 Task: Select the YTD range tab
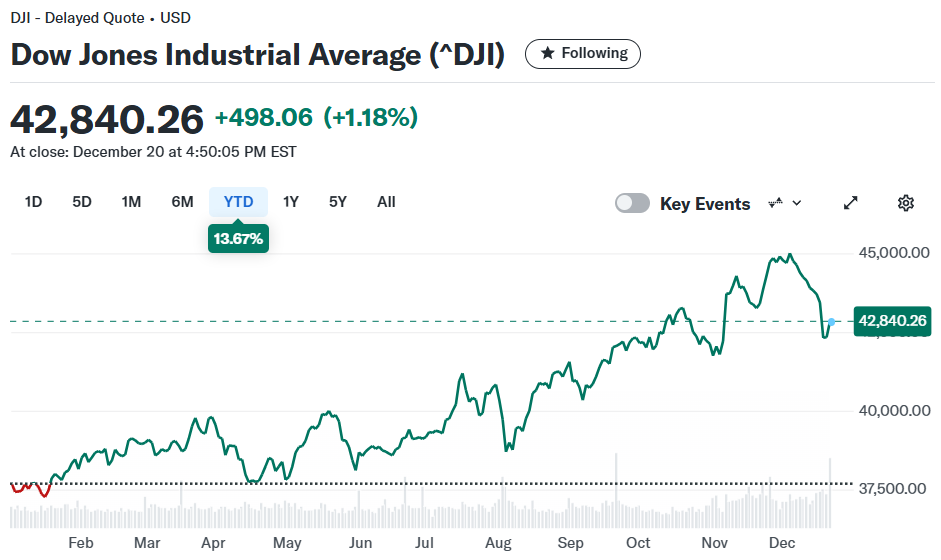pyautogui.click(x=238, y=202)
